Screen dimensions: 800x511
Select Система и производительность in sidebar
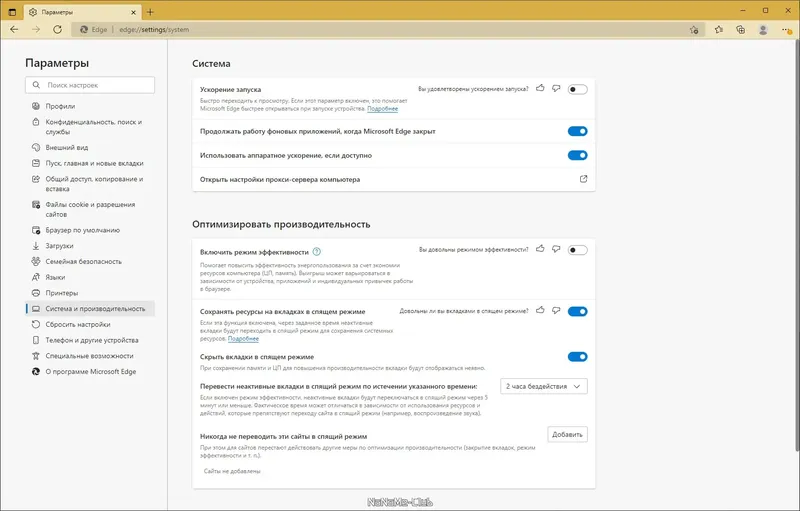pyautogui.click(x=90, y=309)
